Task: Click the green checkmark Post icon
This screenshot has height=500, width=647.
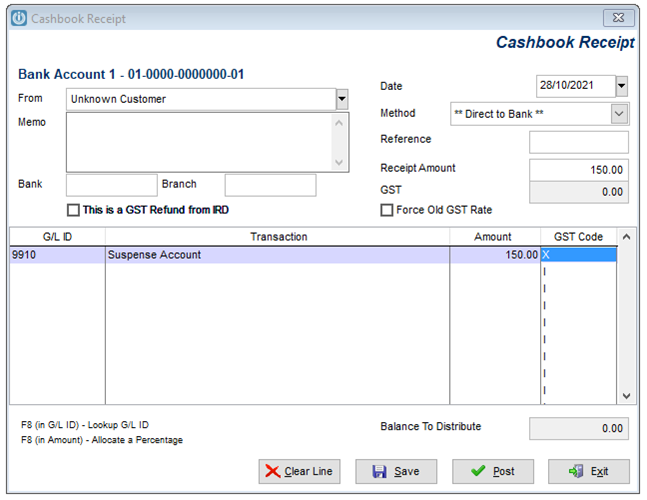Action: pyautogui.click(x=478, y=471)
